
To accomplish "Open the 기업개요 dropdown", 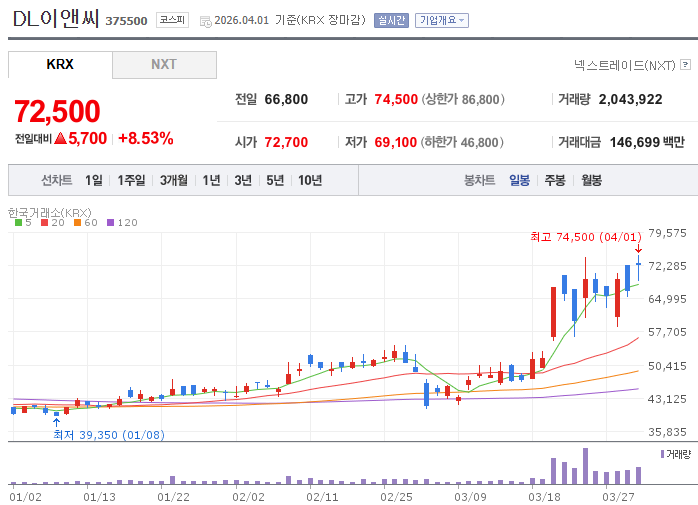I will pyautogui.click(x=442, y=20).
